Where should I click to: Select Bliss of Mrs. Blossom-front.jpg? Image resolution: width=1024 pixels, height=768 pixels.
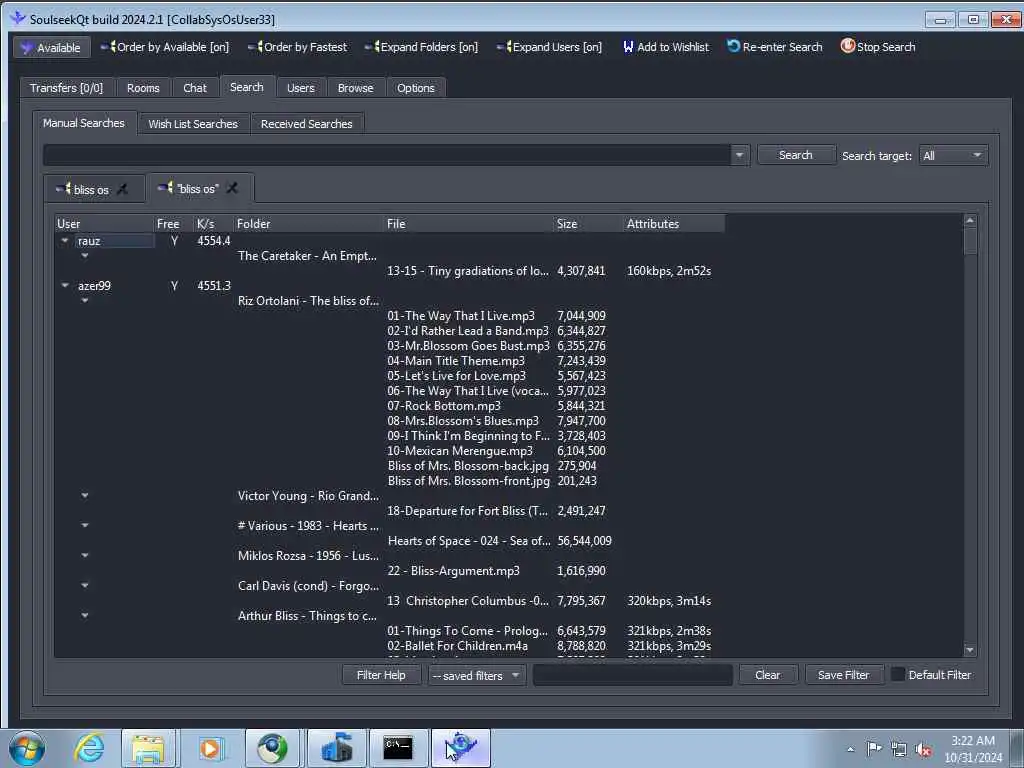pos(469,481)
